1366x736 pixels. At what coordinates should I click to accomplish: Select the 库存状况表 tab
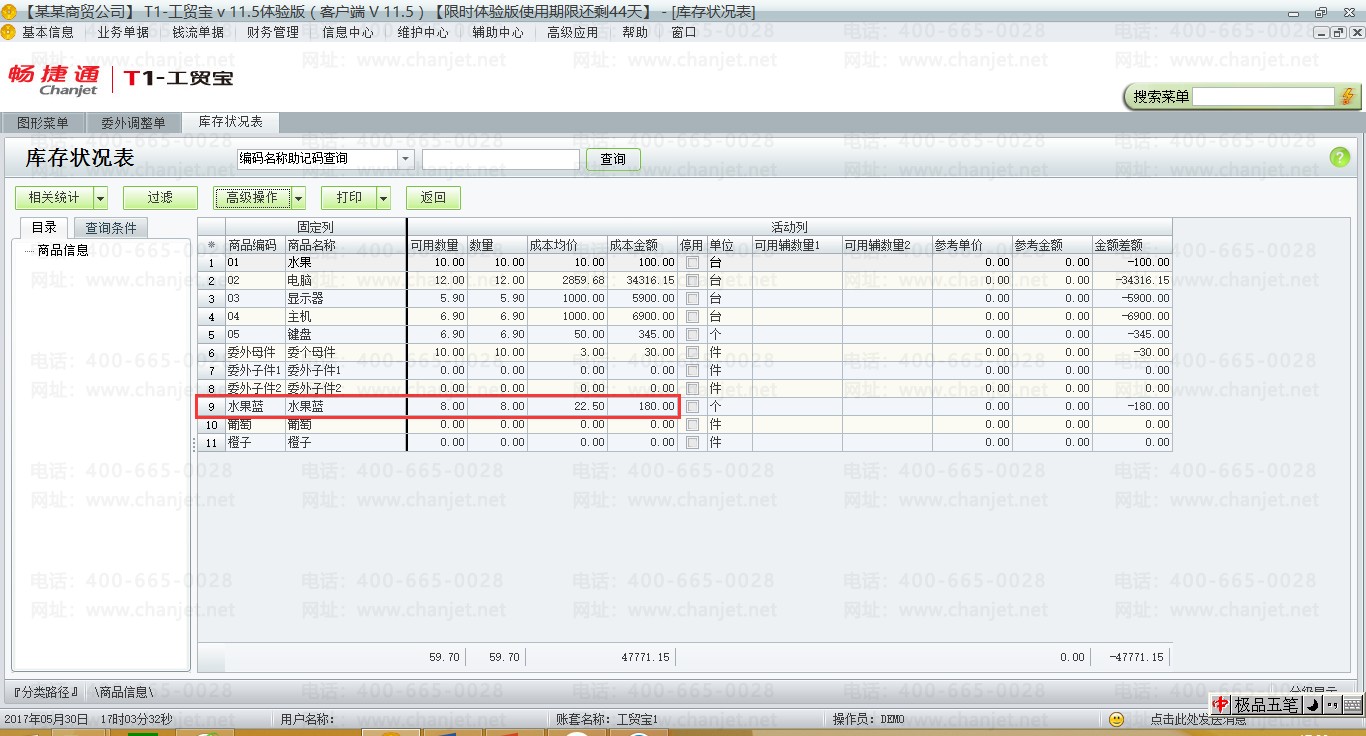point(230,122)
